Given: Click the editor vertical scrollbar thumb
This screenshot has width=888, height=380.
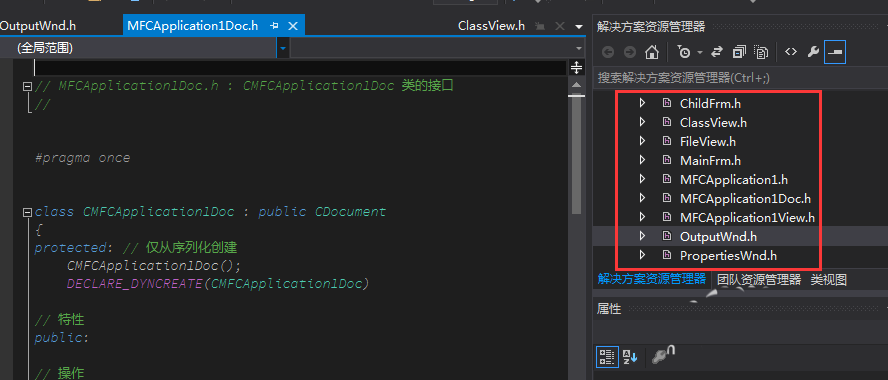Looking at the screenshot, I should 577,154.
